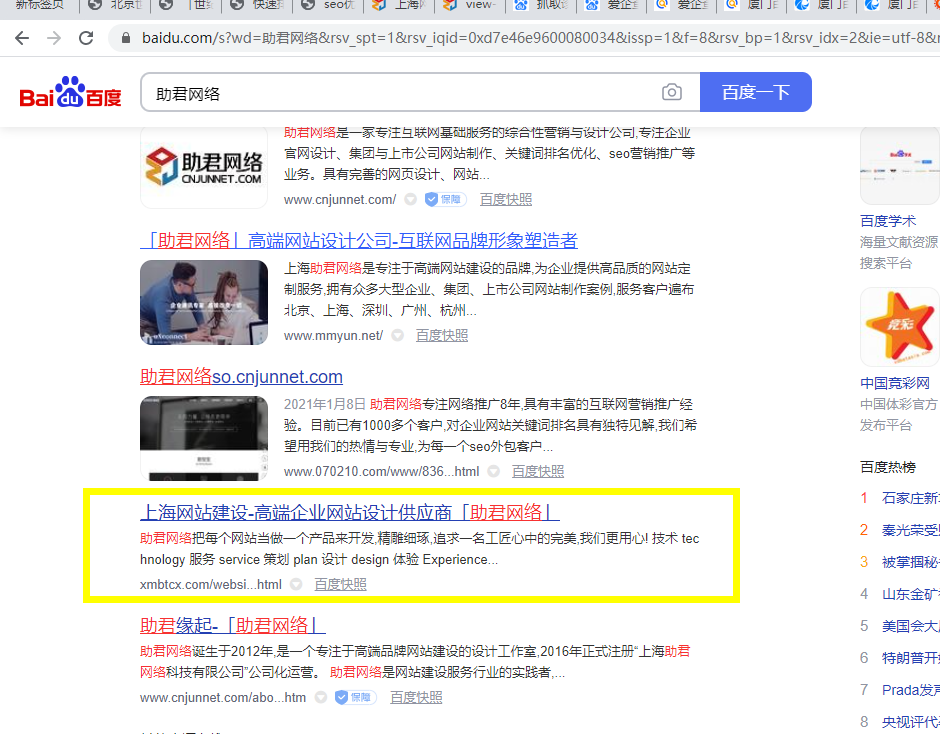
Task: Click the www.cnjunnet.com/ URL text
Action: [x=340, y=200]
